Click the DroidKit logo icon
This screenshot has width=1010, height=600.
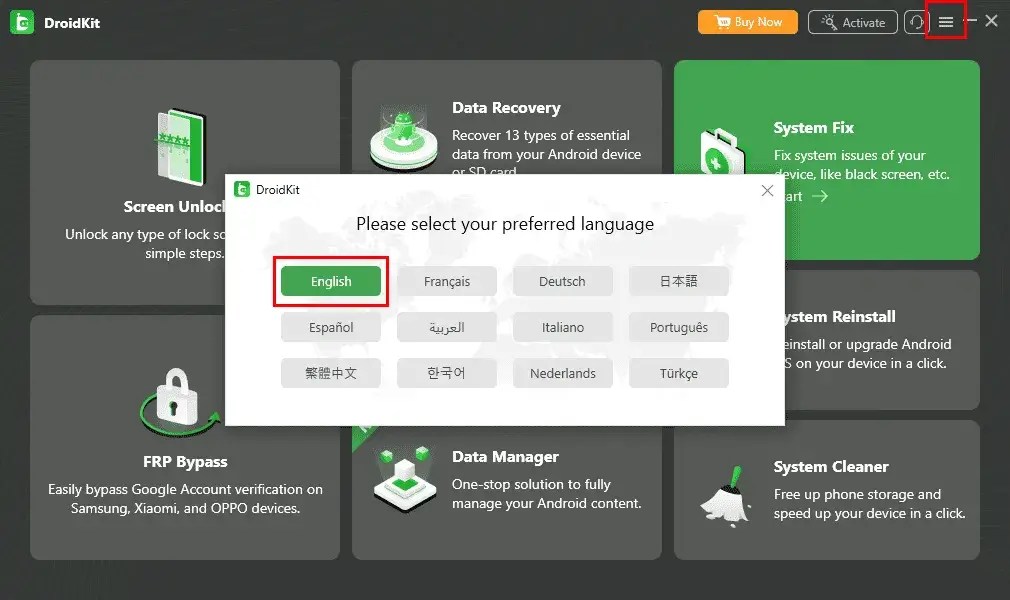pos(21,21)
